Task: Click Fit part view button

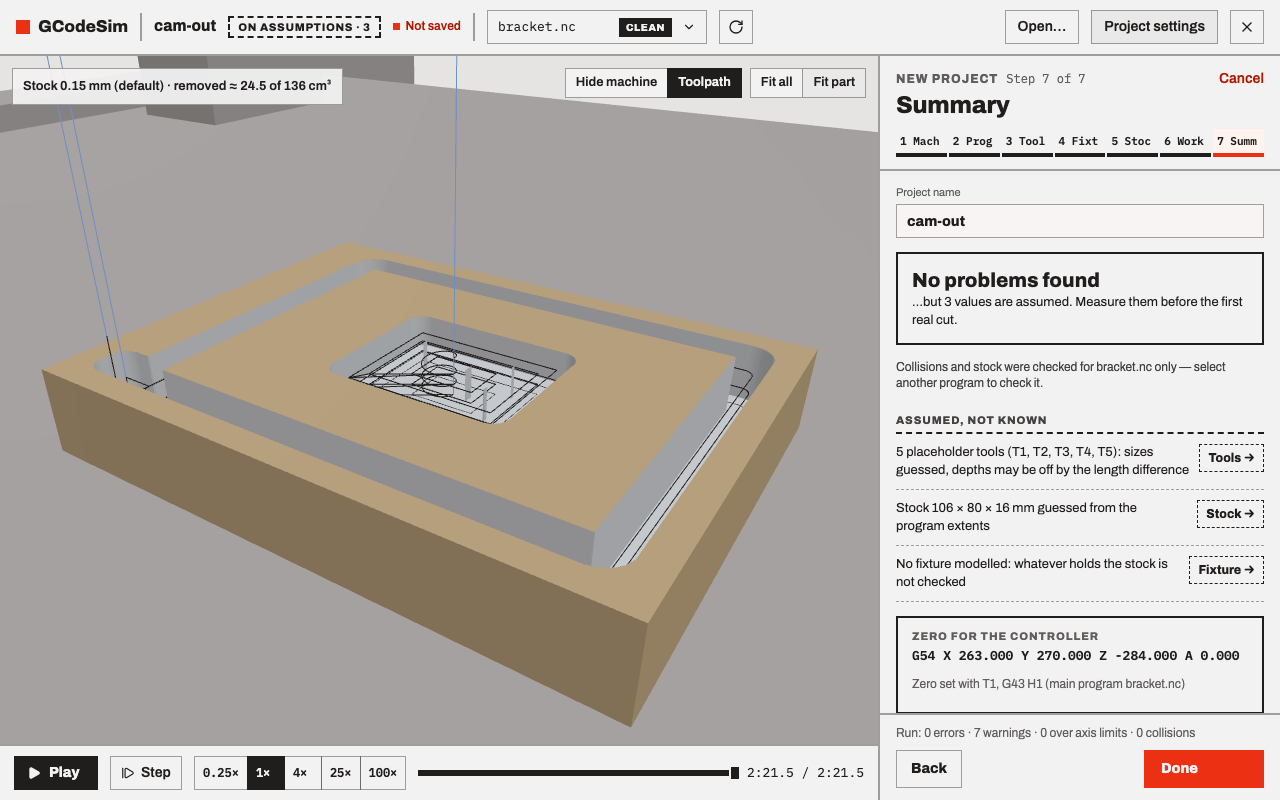Action: click(x=834, y=82)
